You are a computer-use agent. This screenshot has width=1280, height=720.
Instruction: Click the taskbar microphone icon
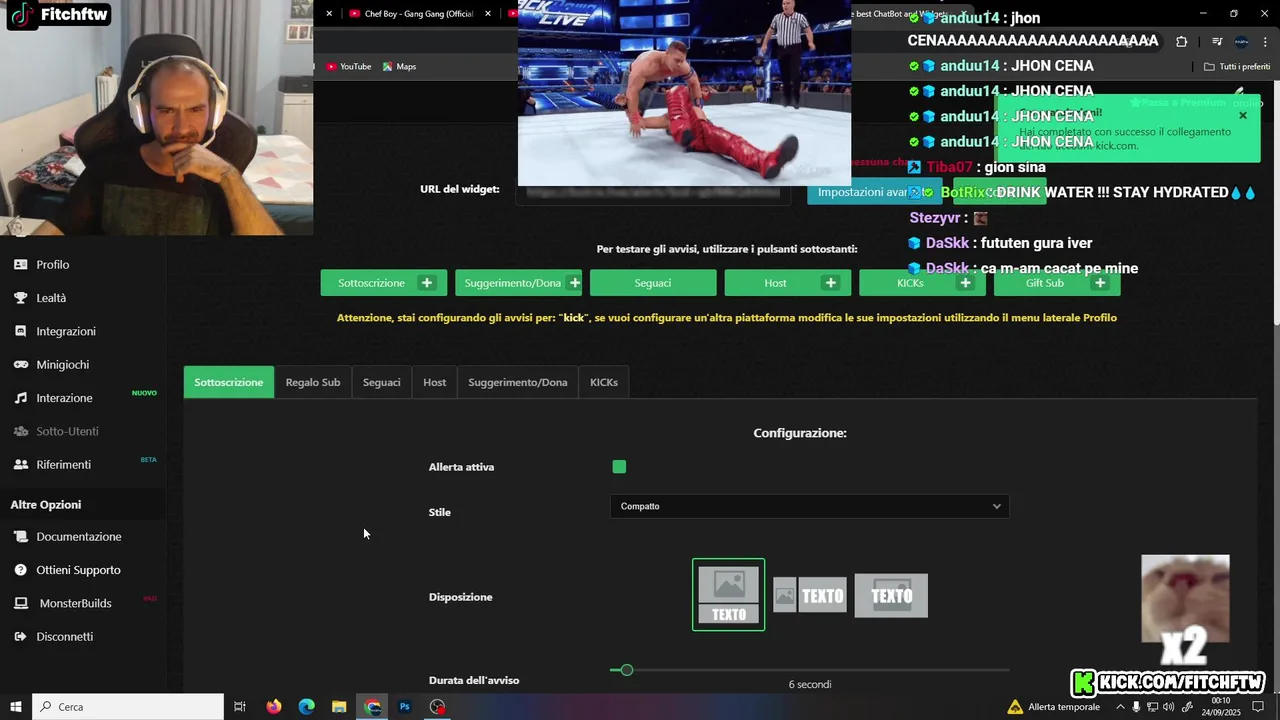(x=1136, y=707)
